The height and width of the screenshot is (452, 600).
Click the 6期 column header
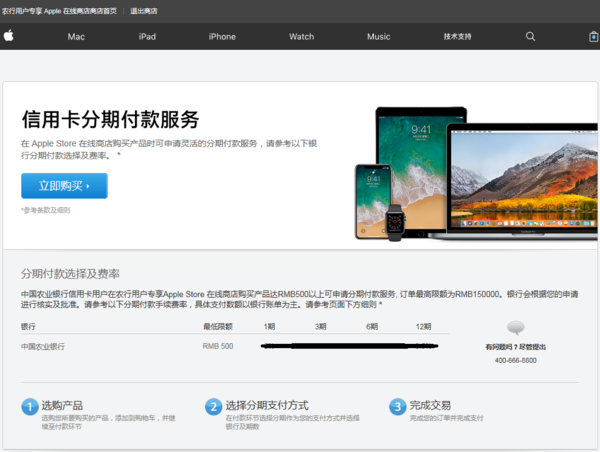coord(372,326)
